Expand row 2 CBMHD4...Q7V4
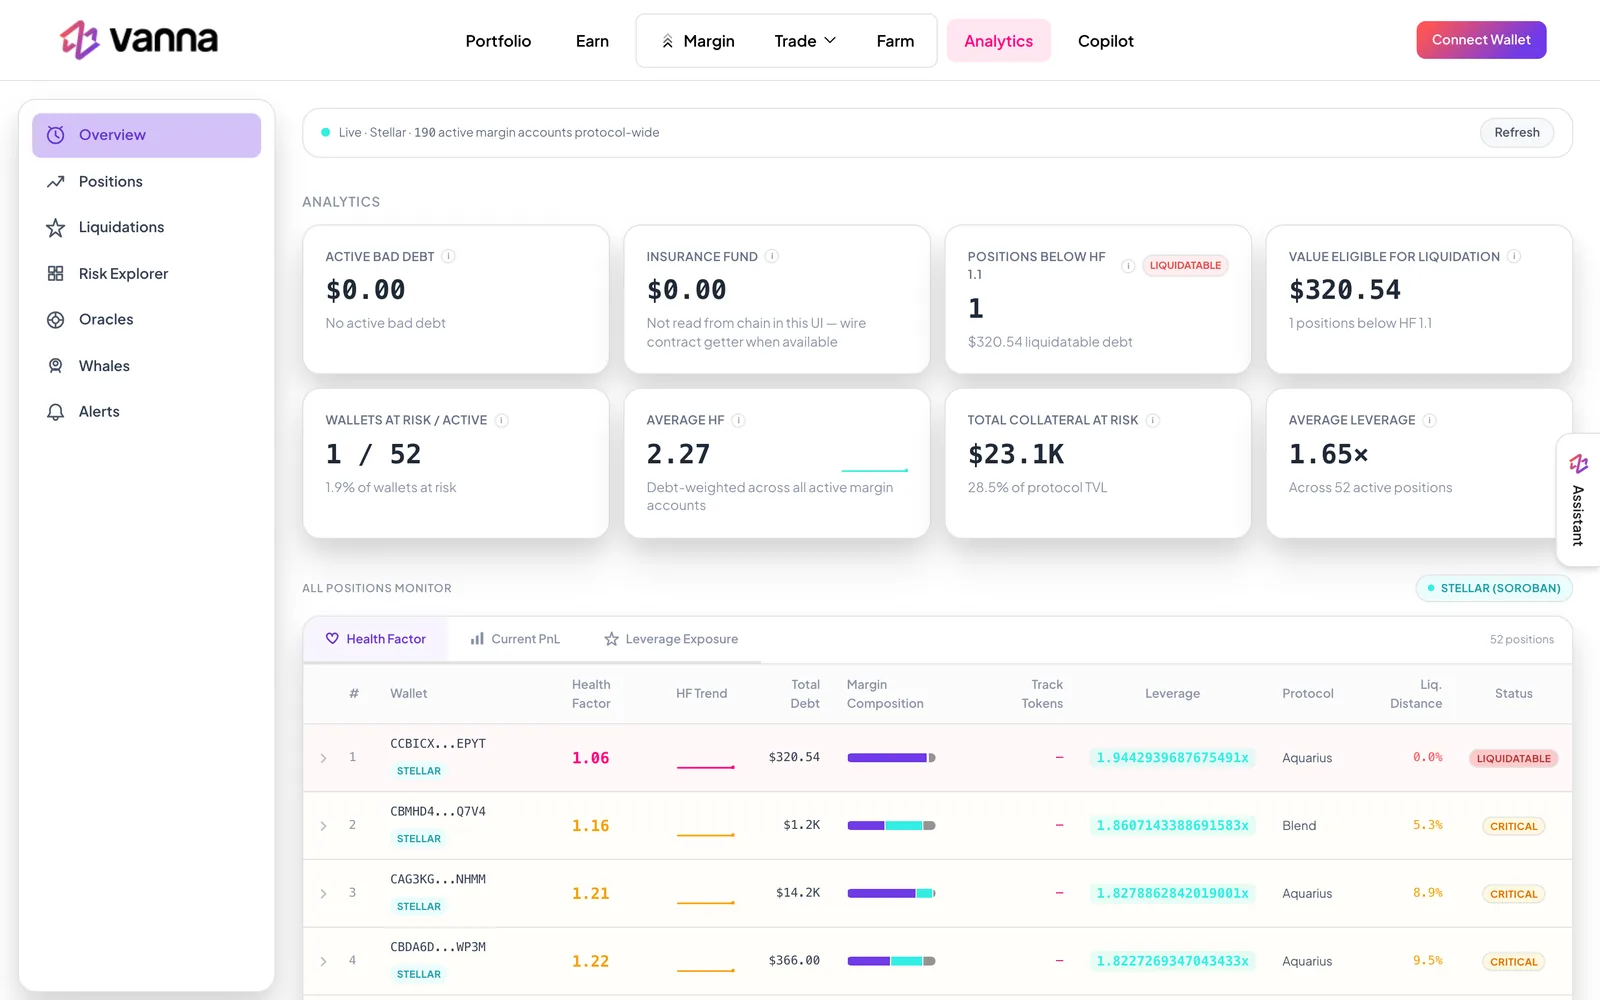This screenshot has width=1600, height=1000. point(323,826)
